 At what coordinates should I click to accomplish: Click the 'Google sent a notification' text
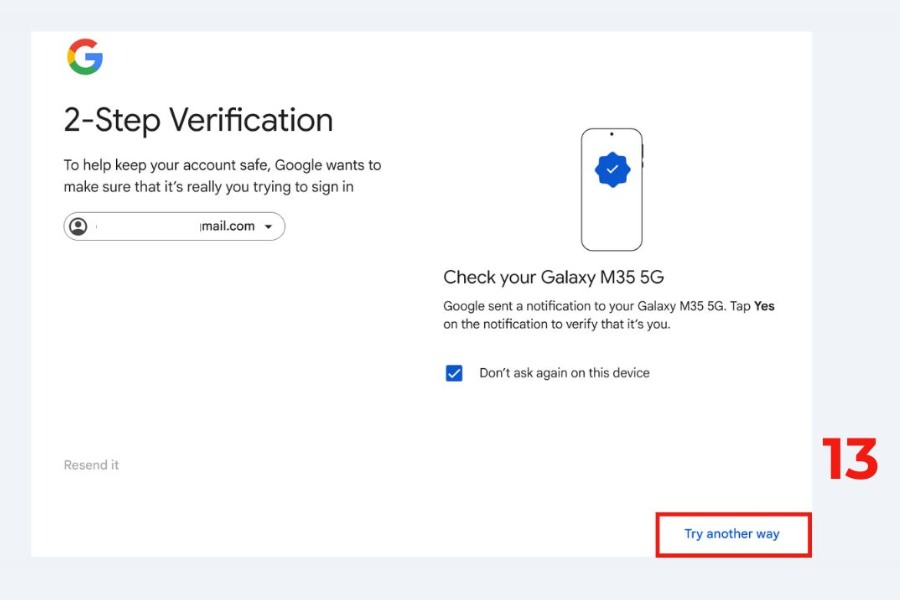pyautogui.click(x=608, y=306)
